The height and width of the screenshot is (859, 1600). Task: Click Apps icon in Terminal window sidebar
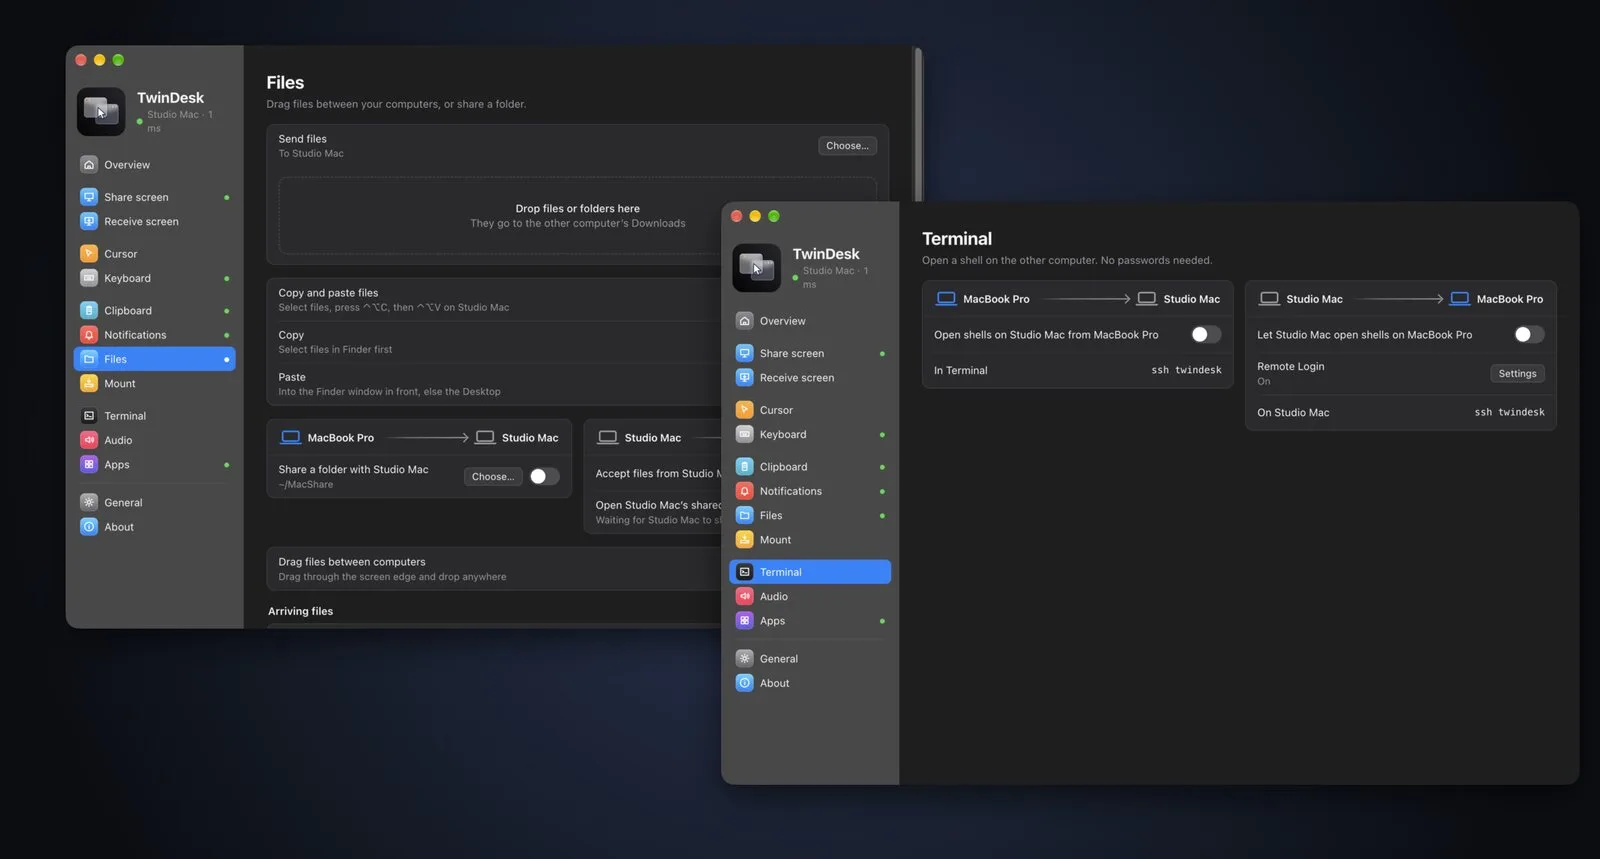[x=745, y=621]
